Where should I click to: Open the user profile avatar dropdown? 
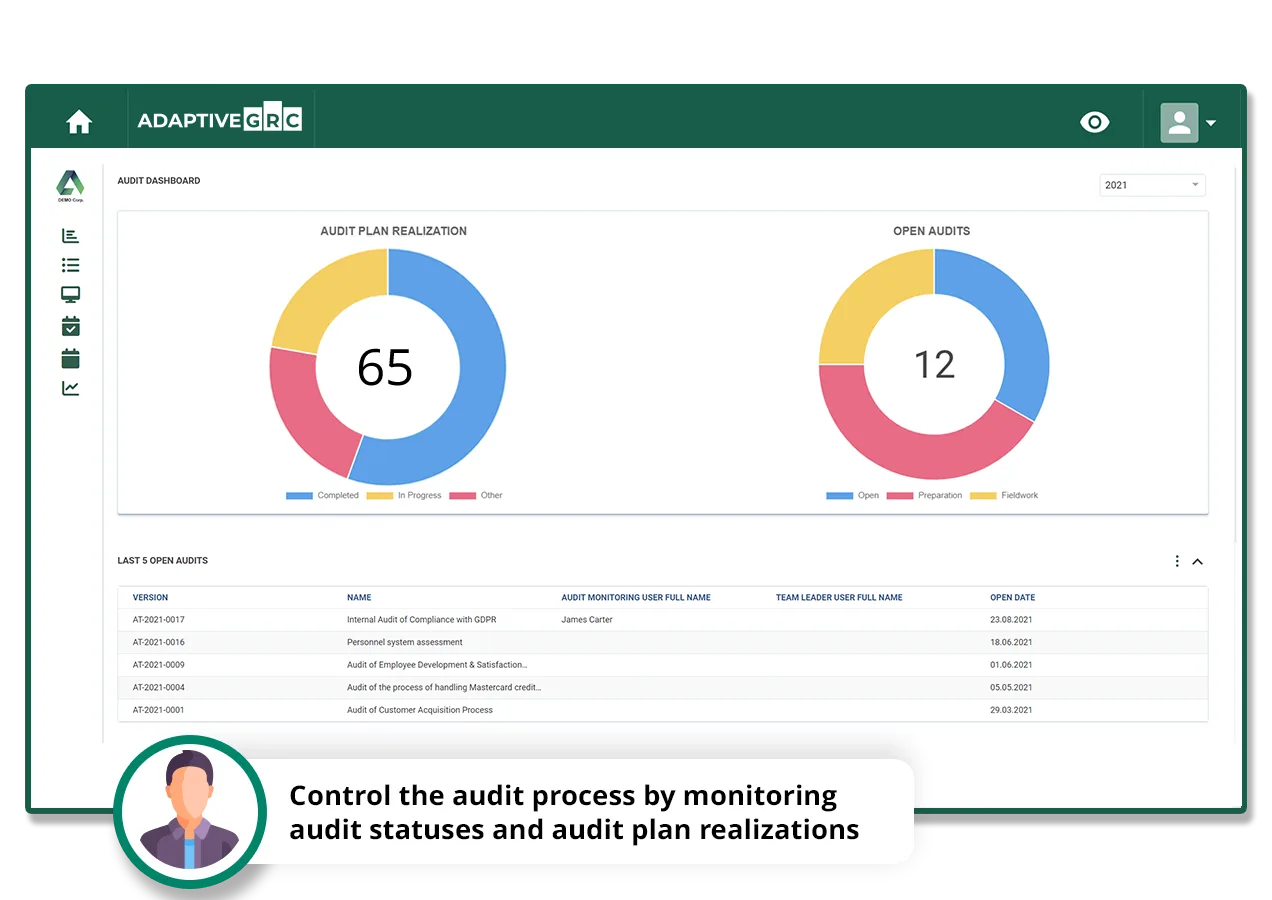(x=1188, y=122)
